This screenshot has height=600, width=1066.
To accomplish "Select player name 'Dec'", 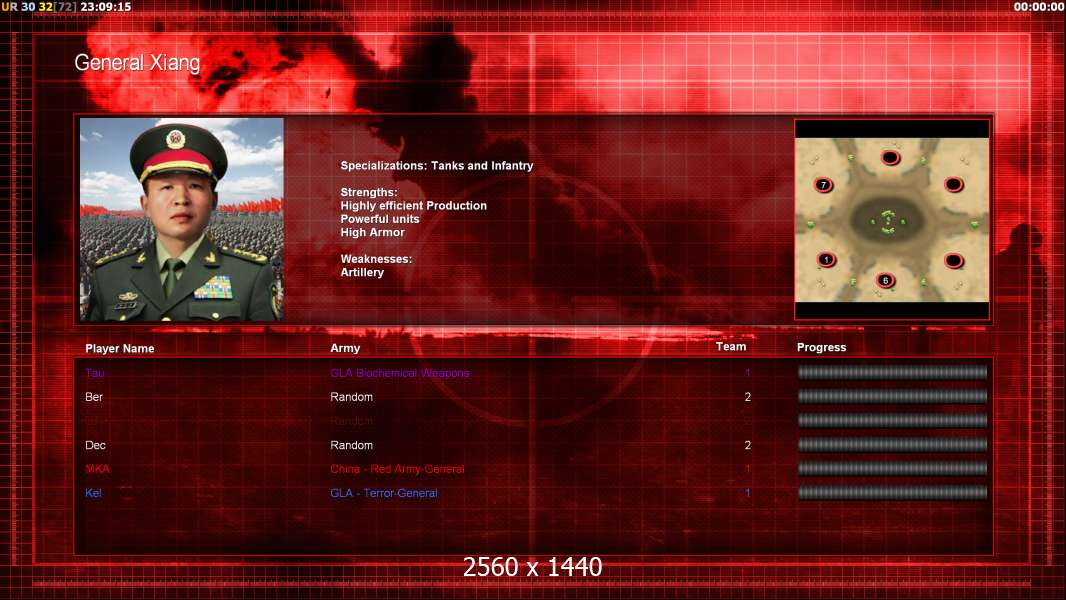I will 95,445.
